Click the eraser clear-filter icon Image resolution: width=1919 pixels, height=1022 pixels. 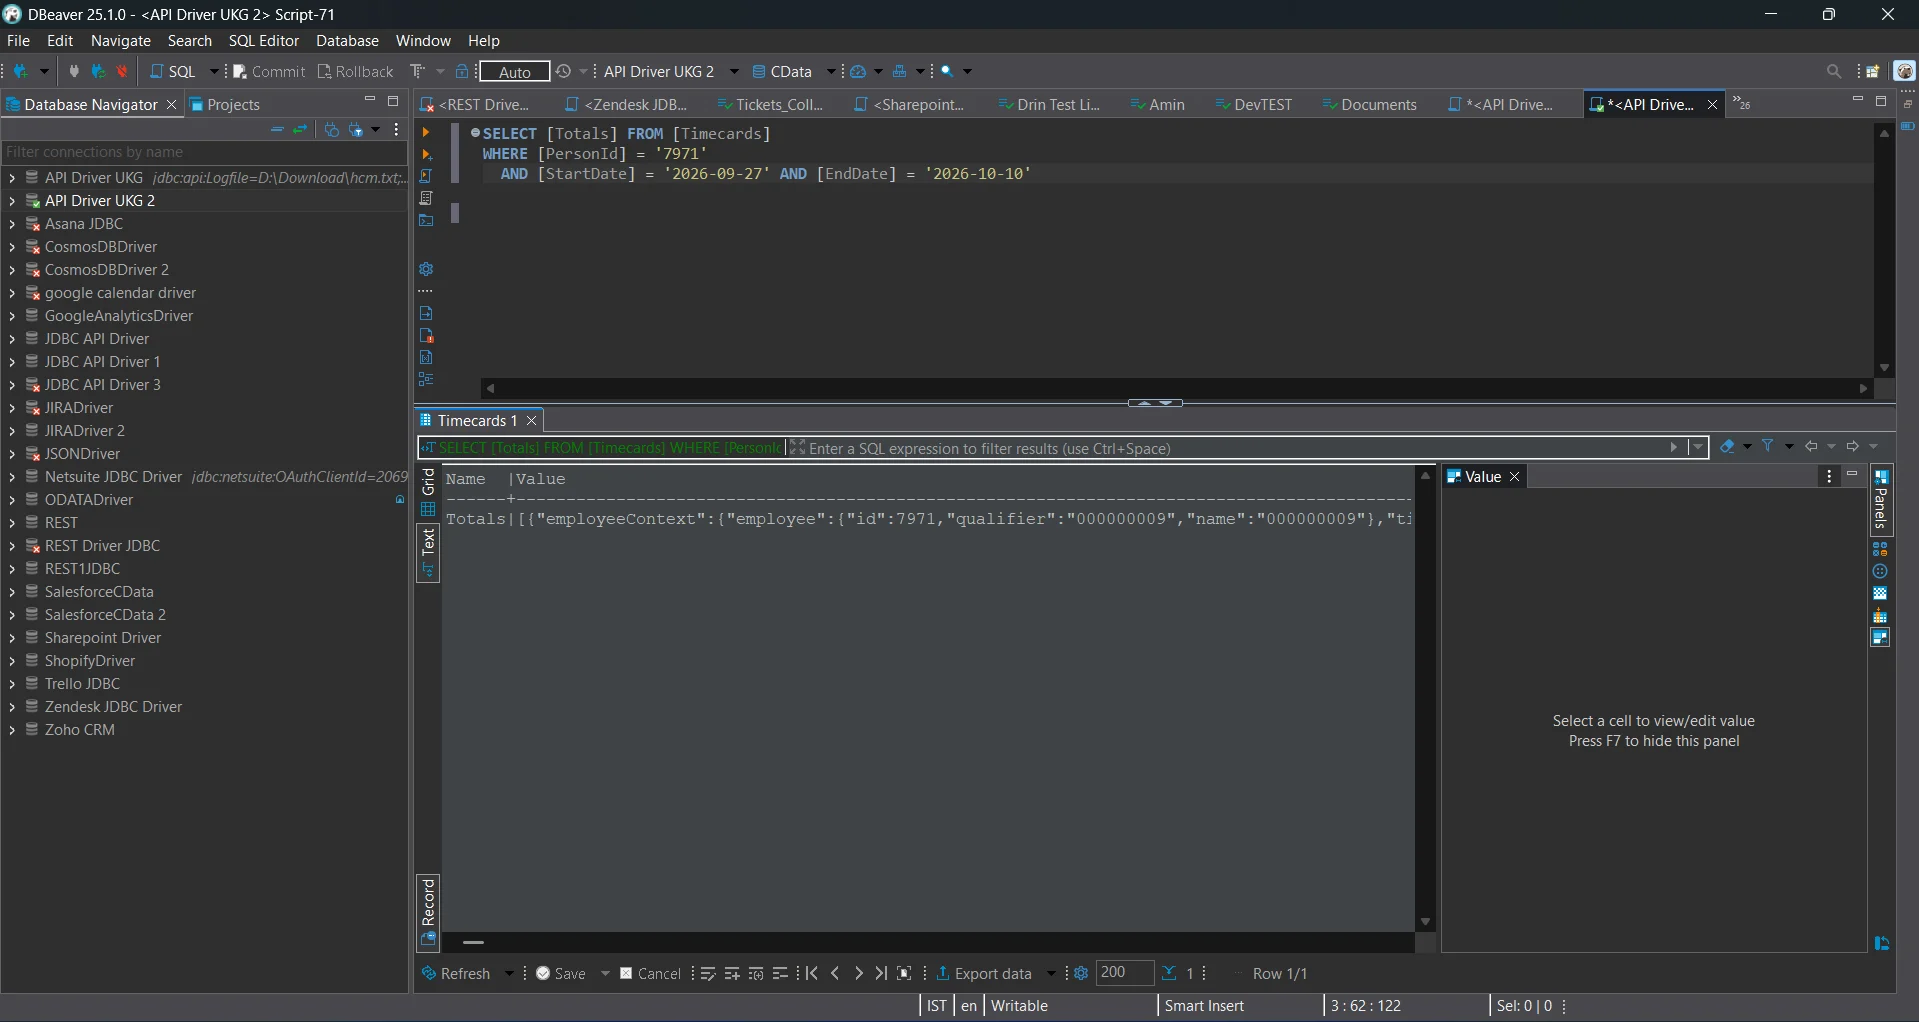(x=1727, y=446)
